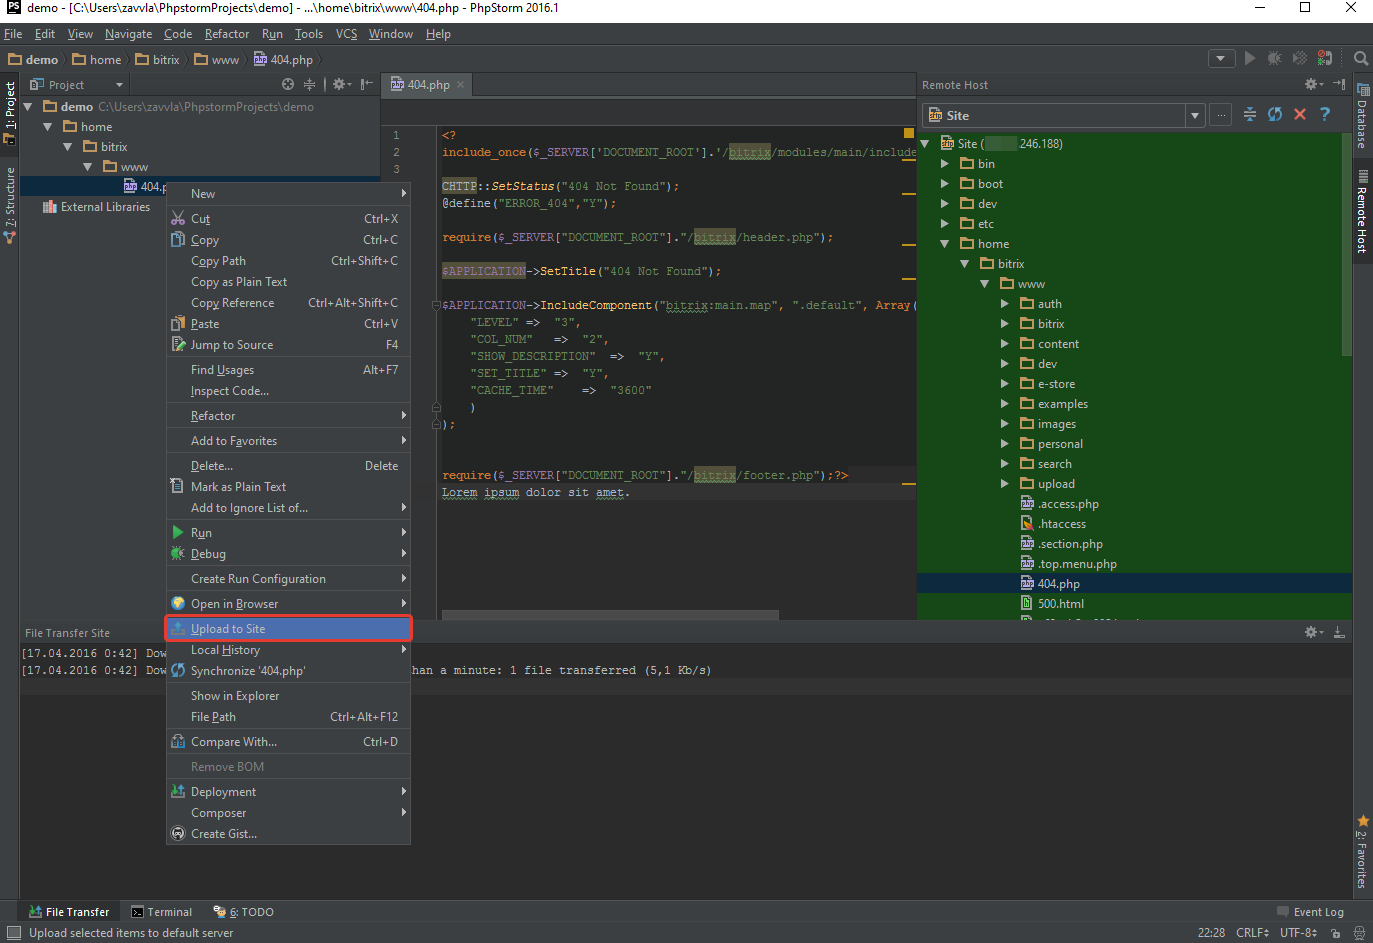Click Scroll from Source icon in Project panel
The width and height of the screenshot is (1373, 943).
coord(288,85)
